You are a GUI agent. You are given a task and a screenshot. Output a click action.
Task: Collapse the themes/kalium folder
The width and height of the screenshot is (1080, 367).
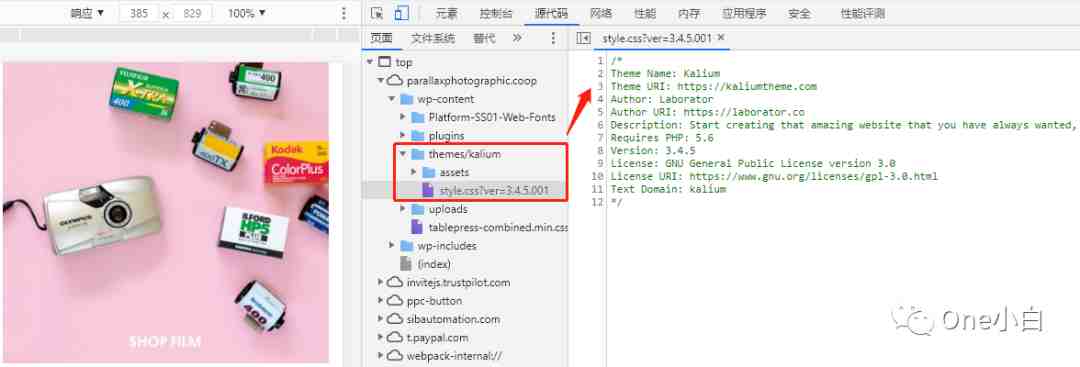[x=403, y=154]
